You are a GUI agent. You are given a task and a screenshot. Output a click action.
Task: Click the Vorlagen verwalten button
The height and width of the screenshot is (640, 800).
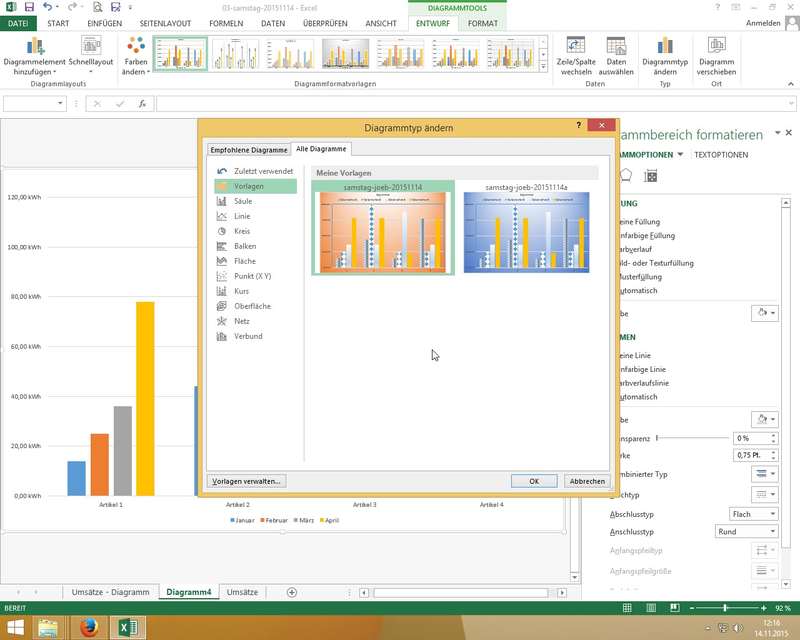coord(246,481)
